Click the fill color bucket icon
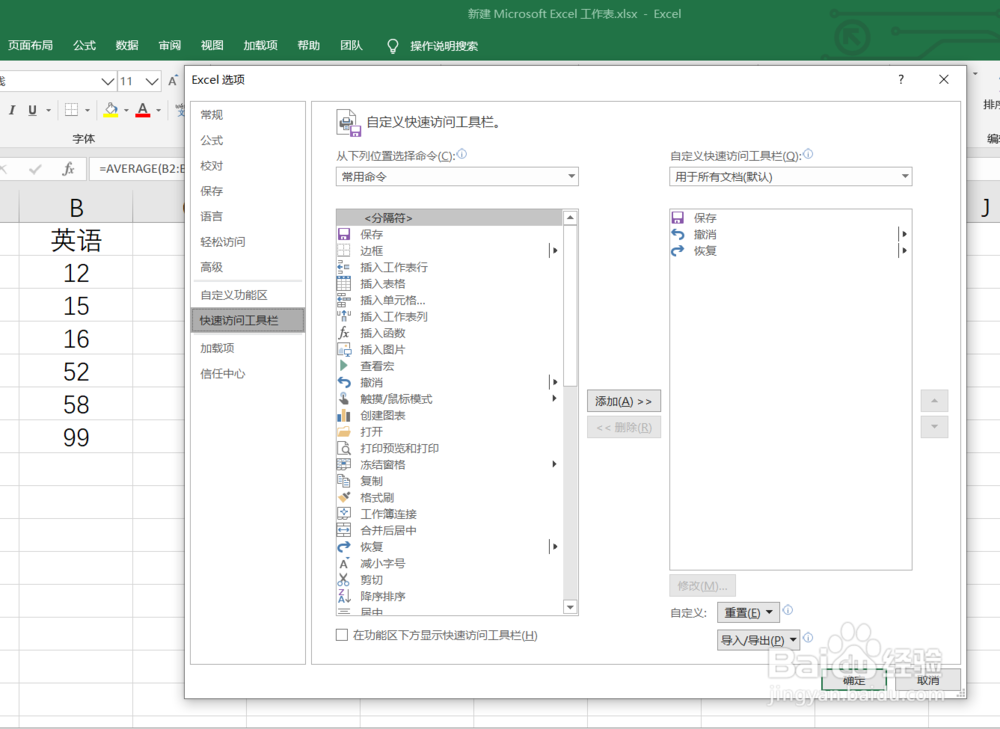Screen dimensions: 1000x729 [x=111, y=110]
